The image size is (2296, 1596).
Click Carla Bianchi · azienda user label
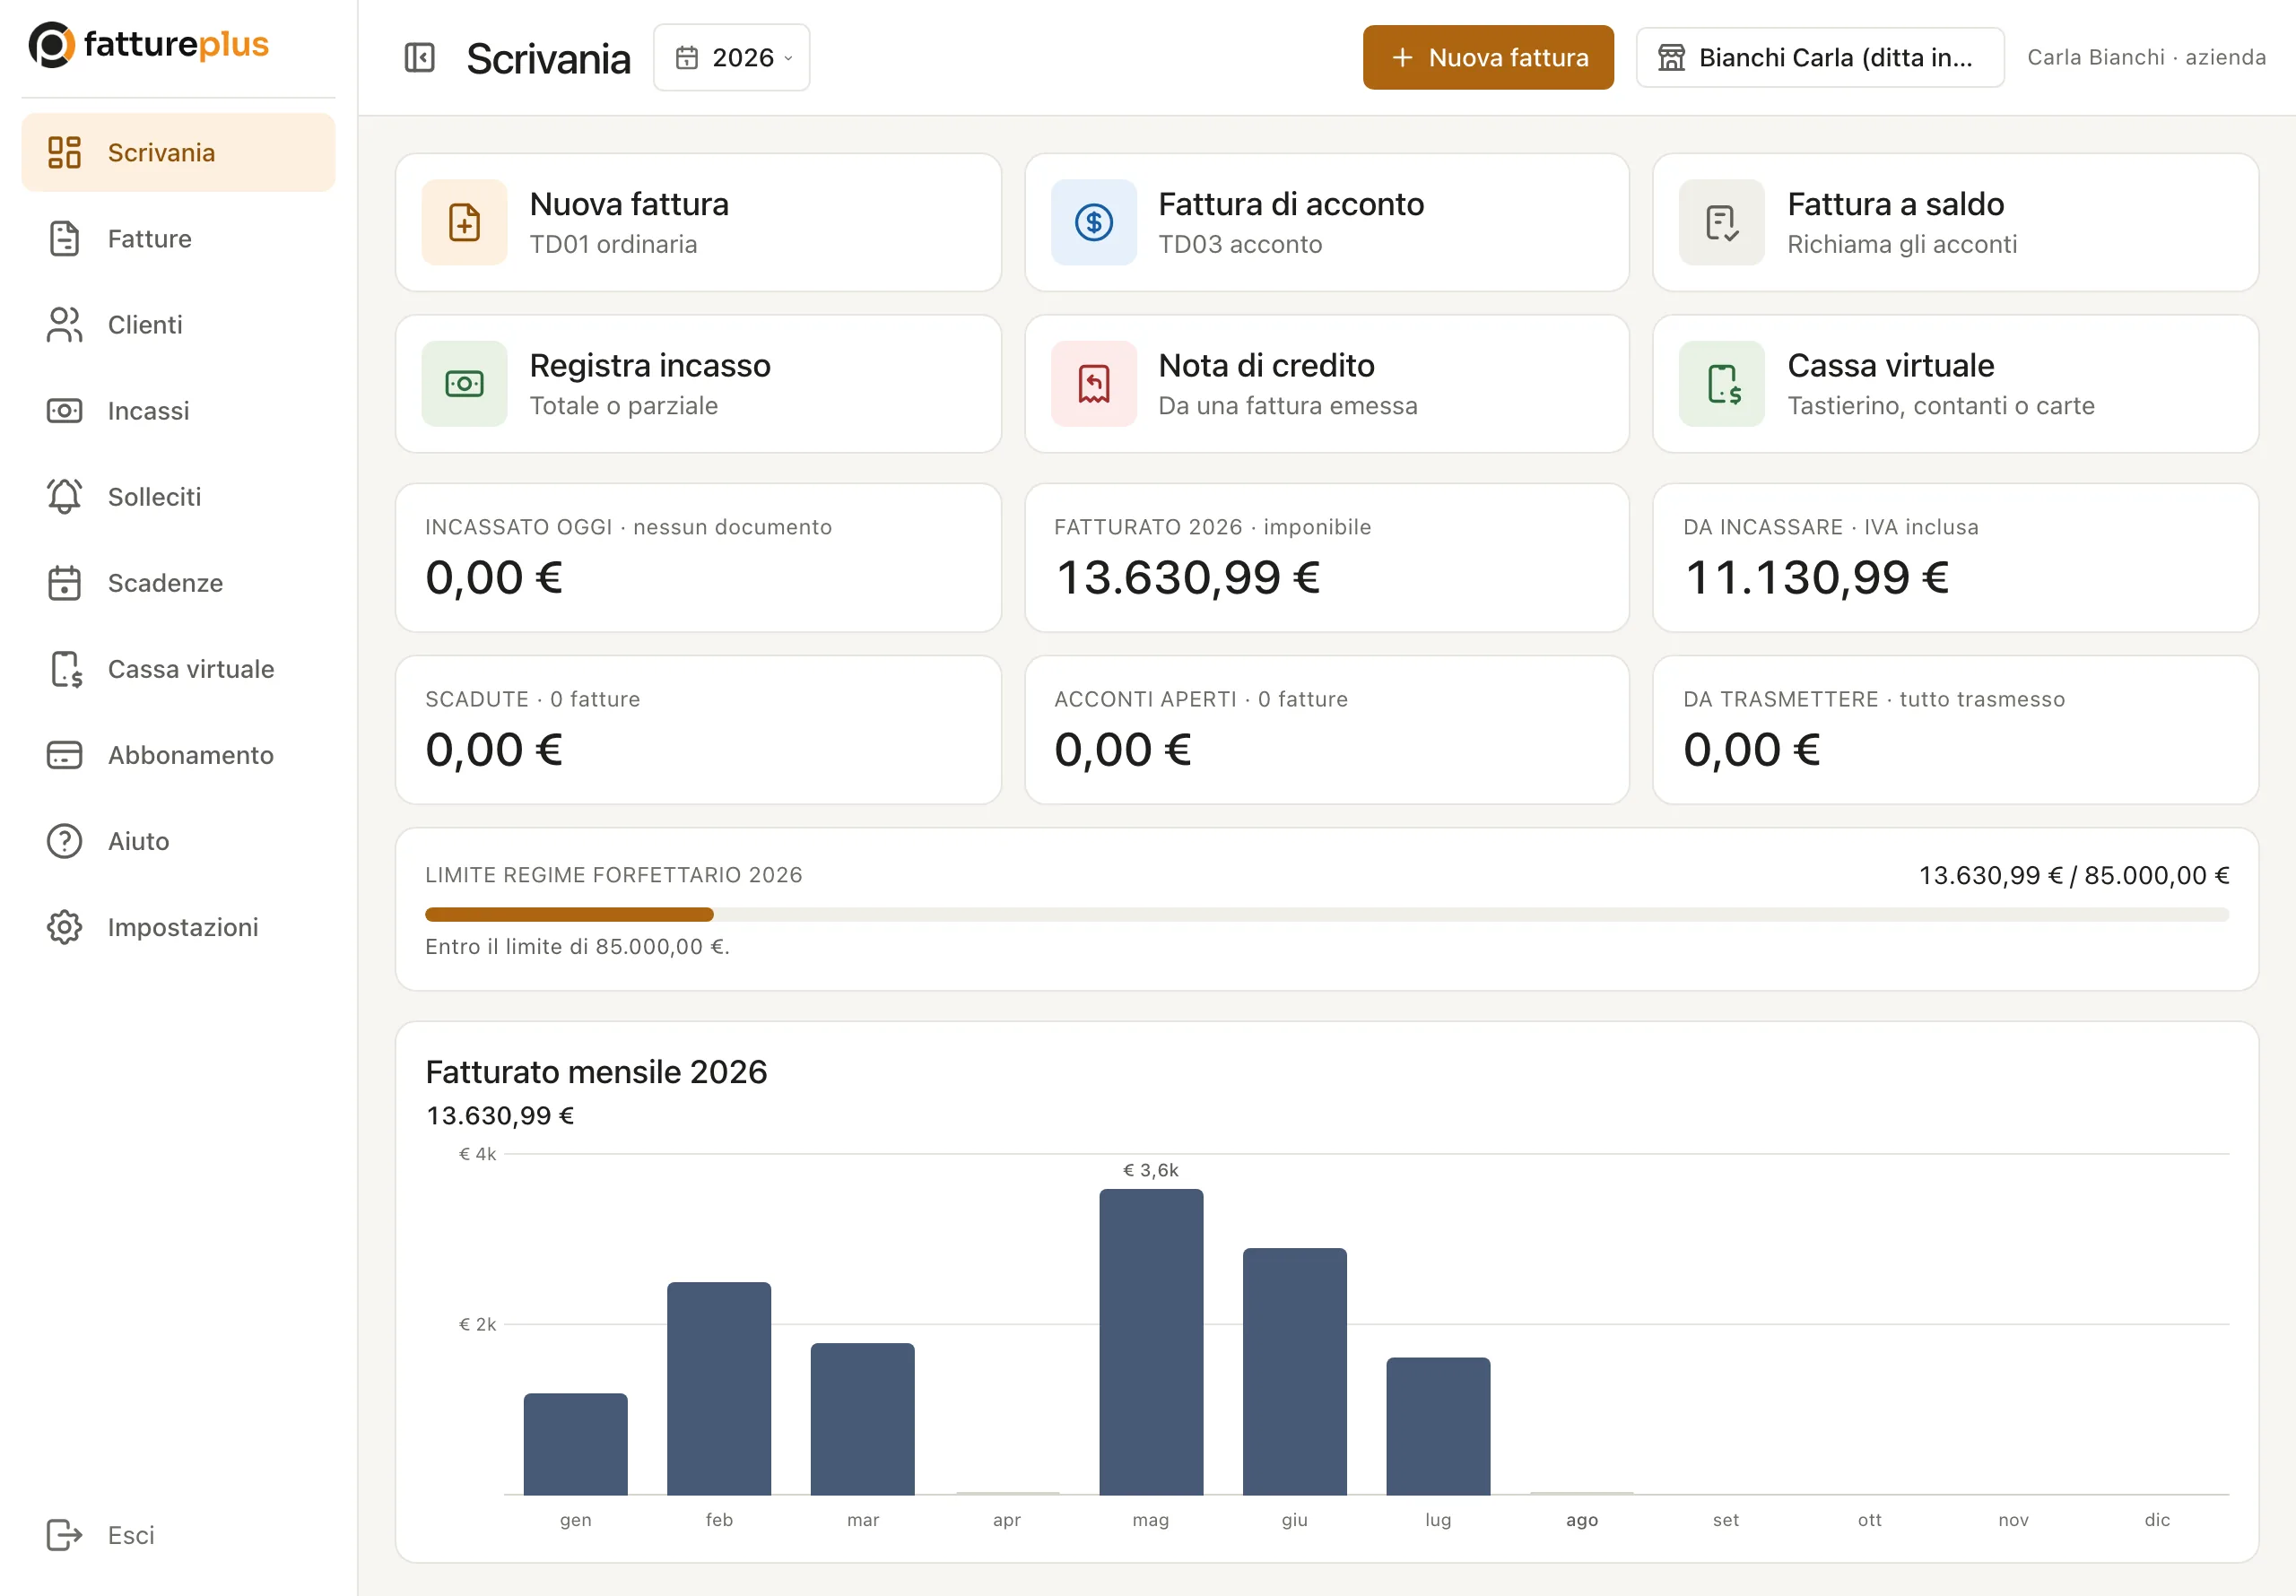(2147, 58)
